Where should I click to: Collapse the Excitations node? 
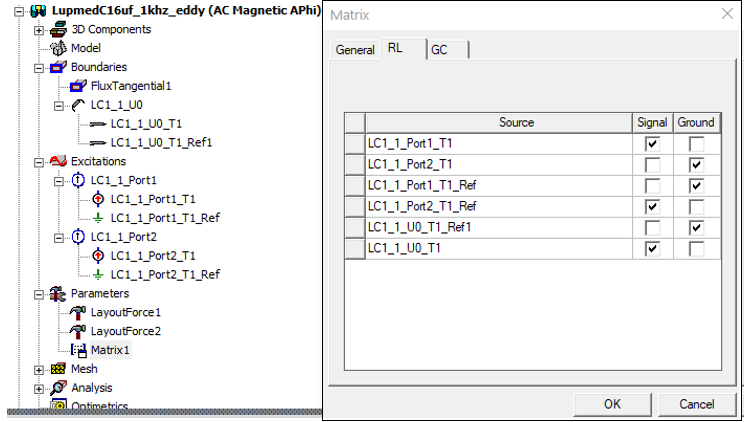[x=39, y=162]
